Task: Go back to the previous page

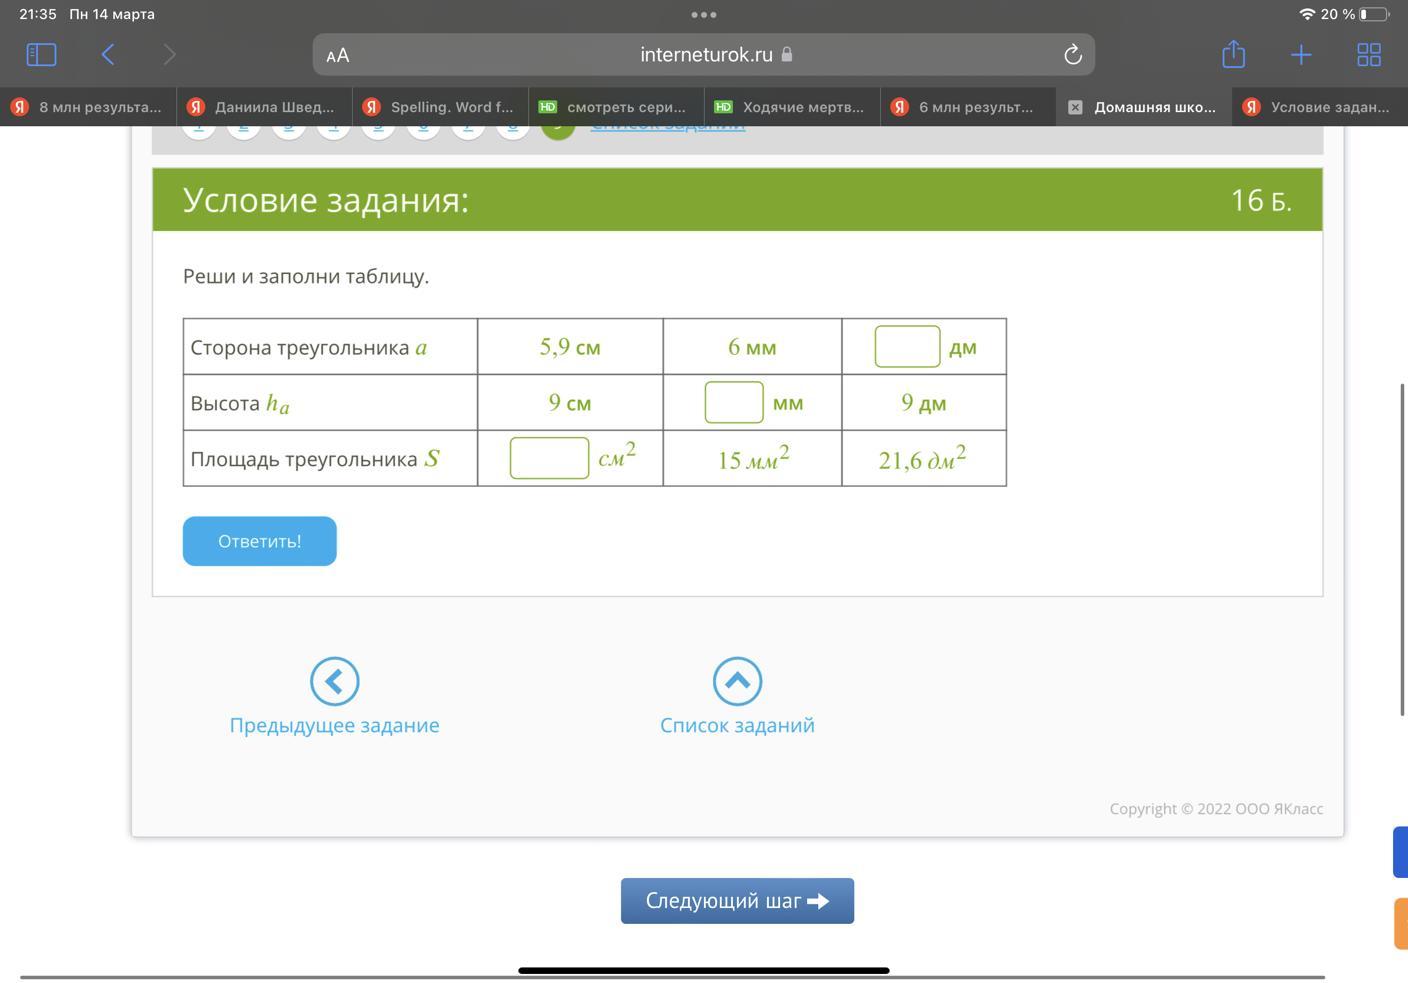Action: click(108, 54)
